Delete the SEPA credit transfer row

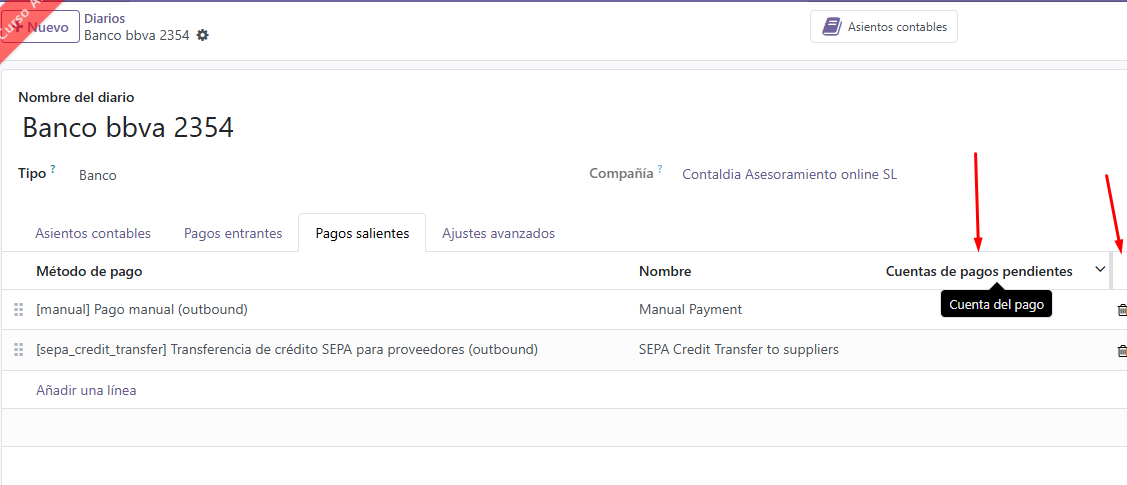pyautogui.click(x=1121, y=350)
